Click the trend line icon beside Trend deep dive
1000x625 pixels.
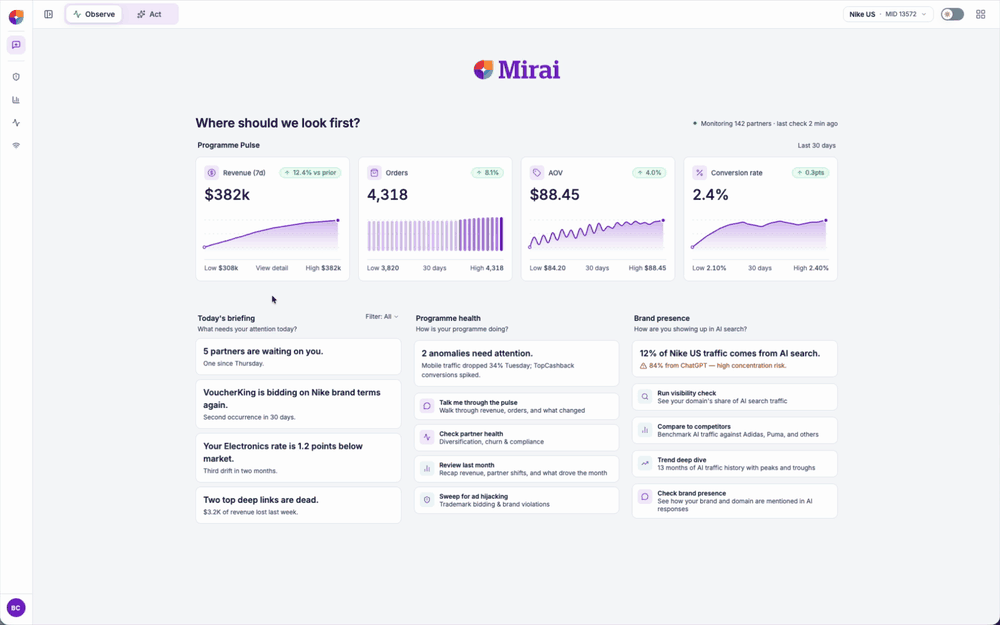pyautogui.click(x=645, y=464)
